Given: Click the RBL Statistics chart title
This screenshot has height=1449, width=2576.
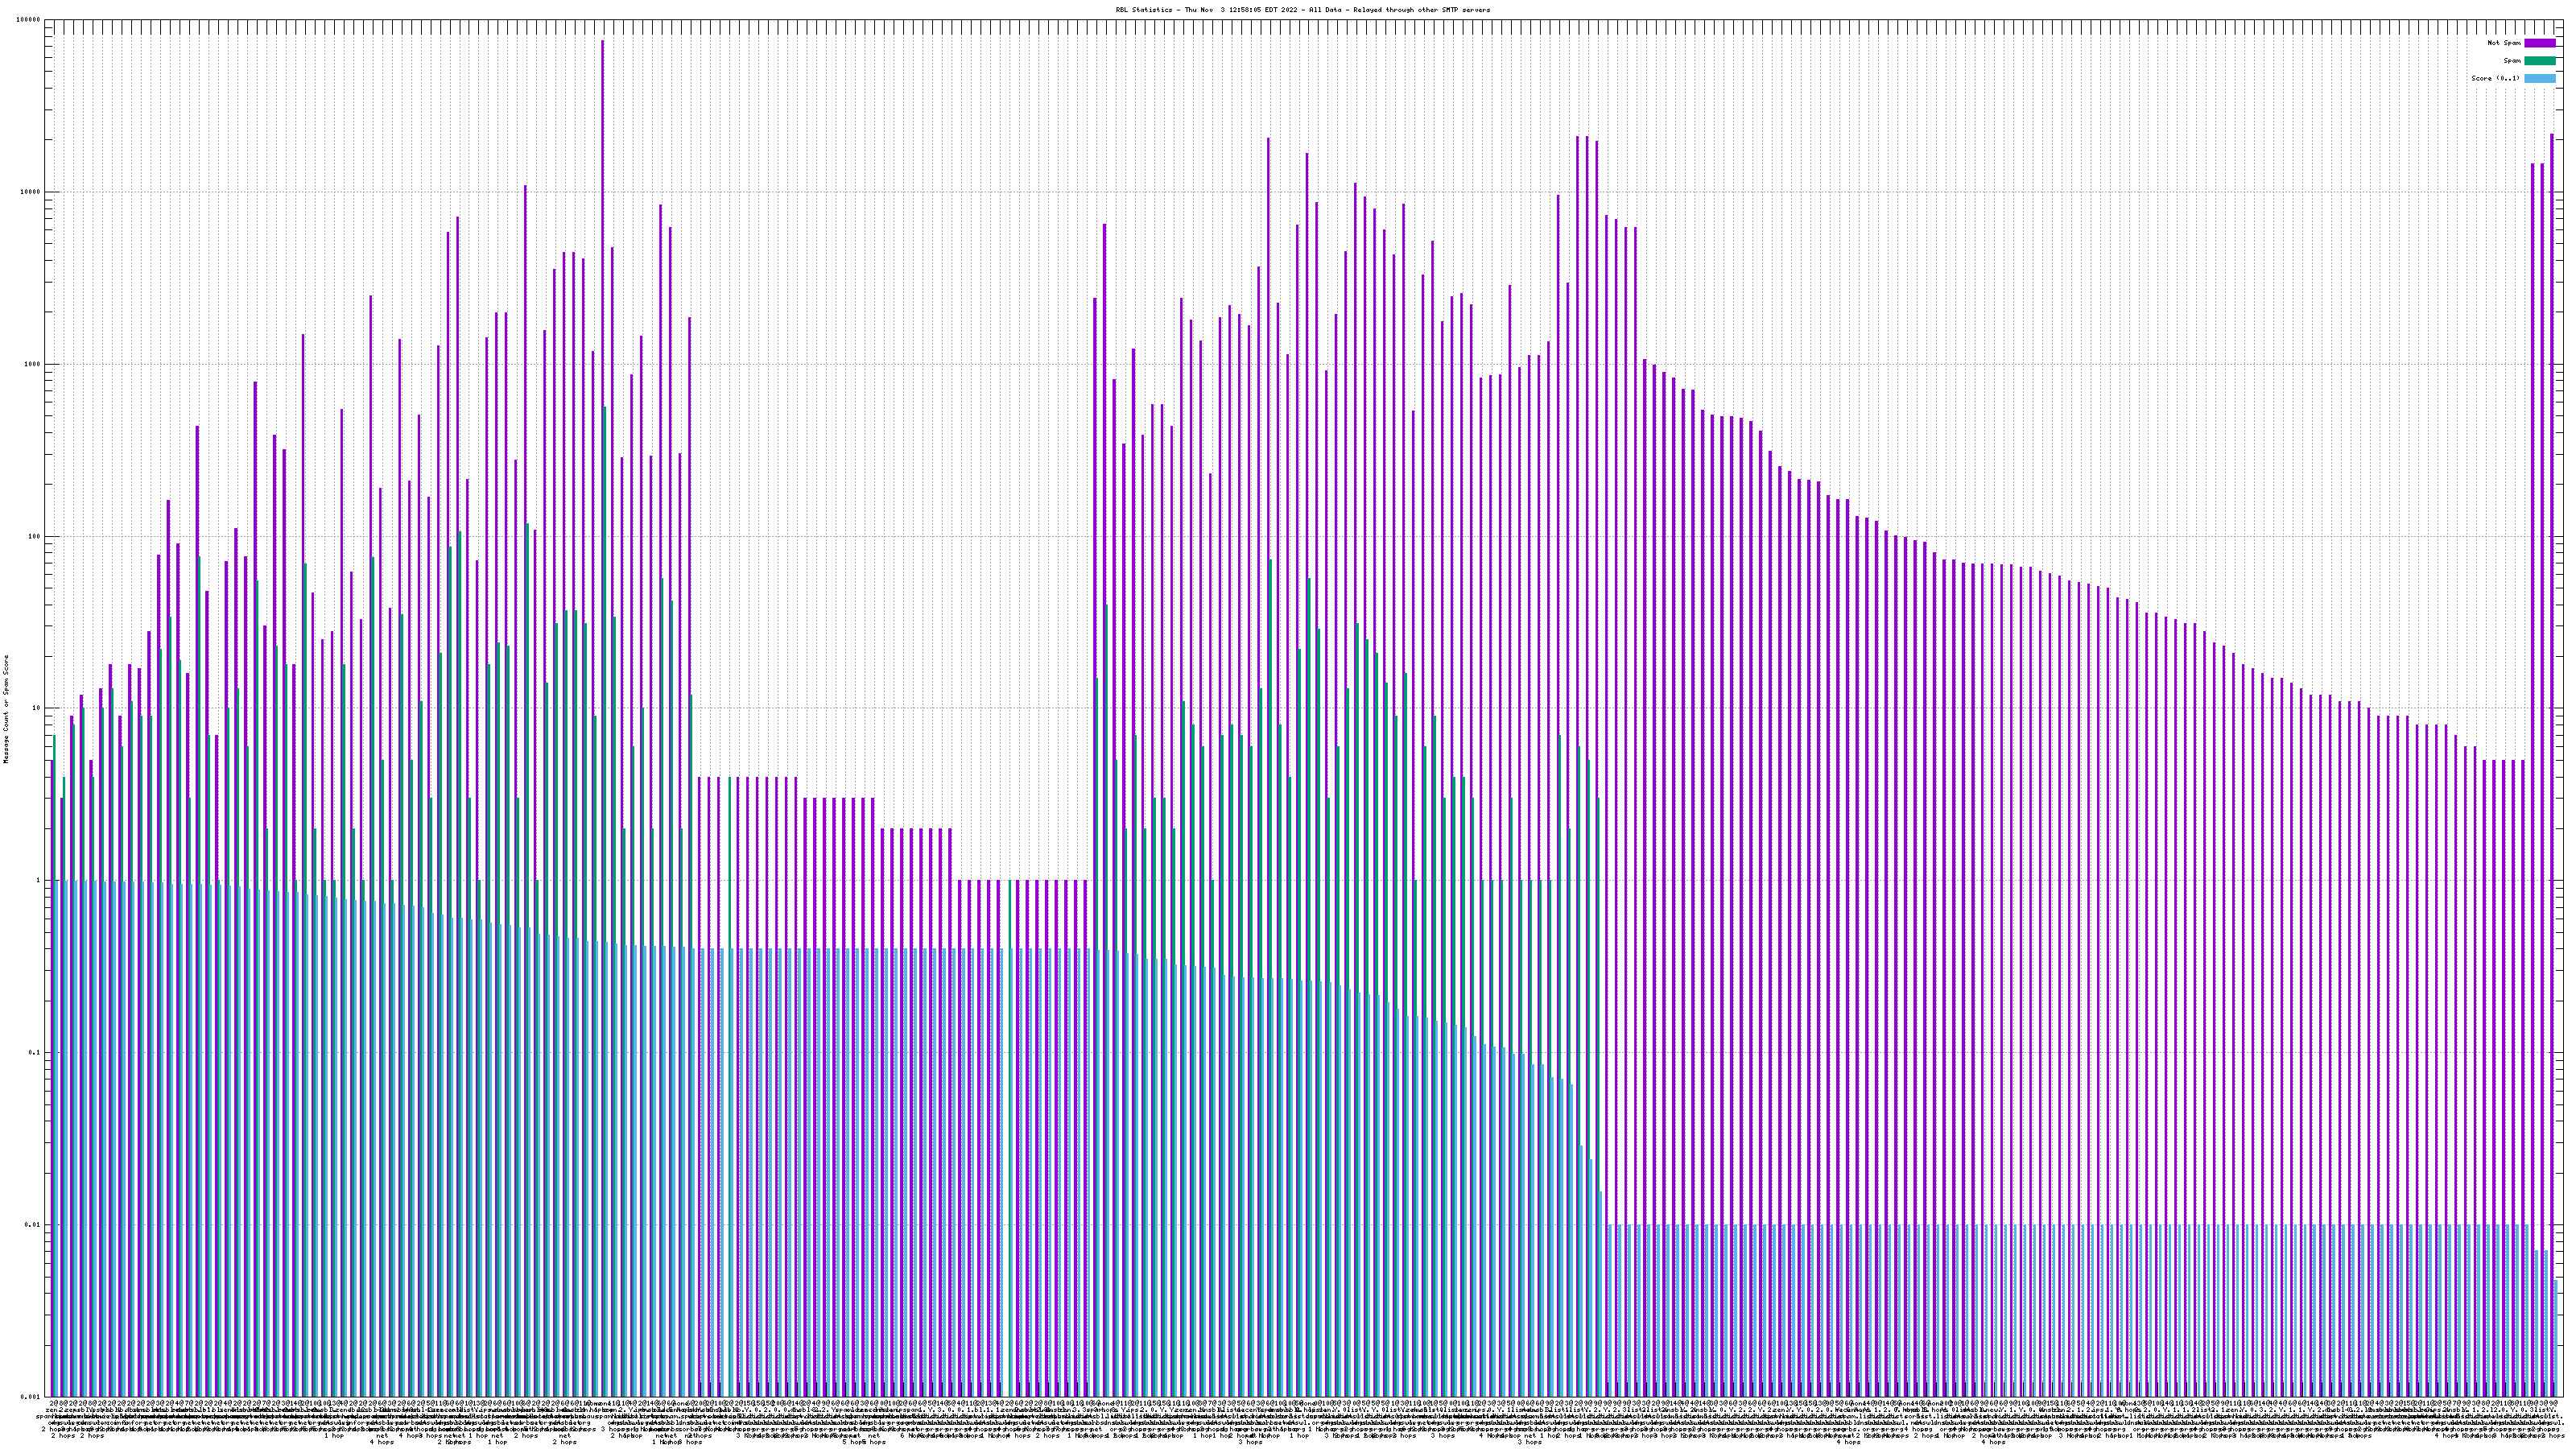Looking at the screenshot, I should click(x=1302, y=10).
